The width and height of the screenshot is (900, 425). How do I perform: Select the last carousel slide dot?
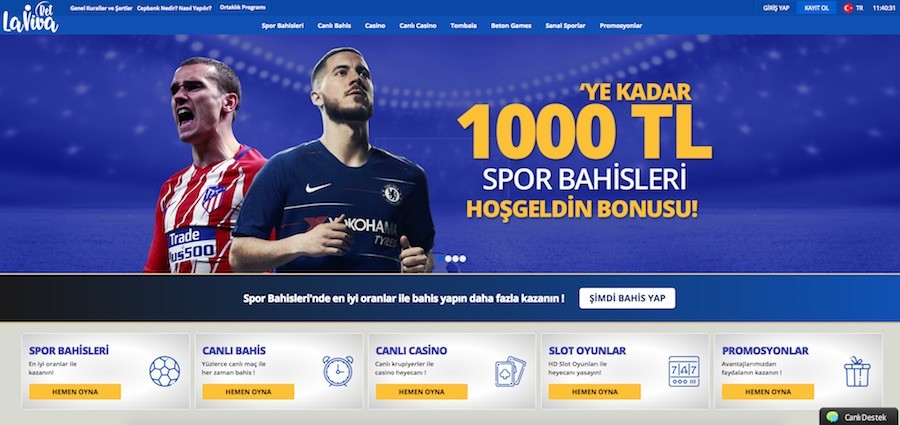(x=463, y=259)
